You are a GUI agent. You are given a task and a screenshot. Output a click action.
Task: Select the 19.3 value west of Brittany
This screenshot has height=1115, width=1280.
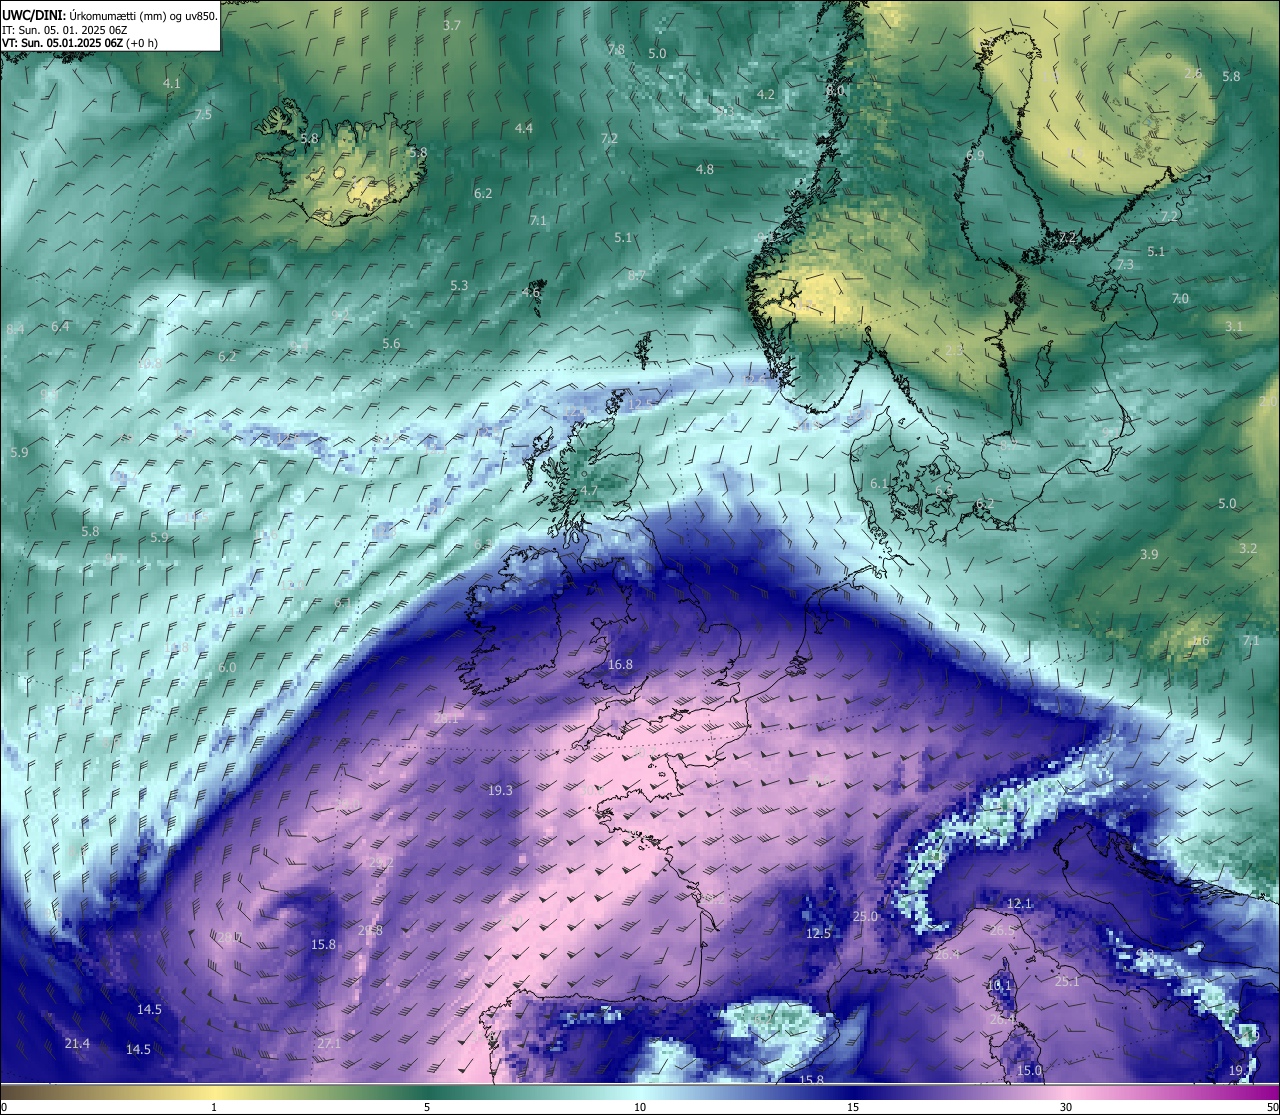500,791
